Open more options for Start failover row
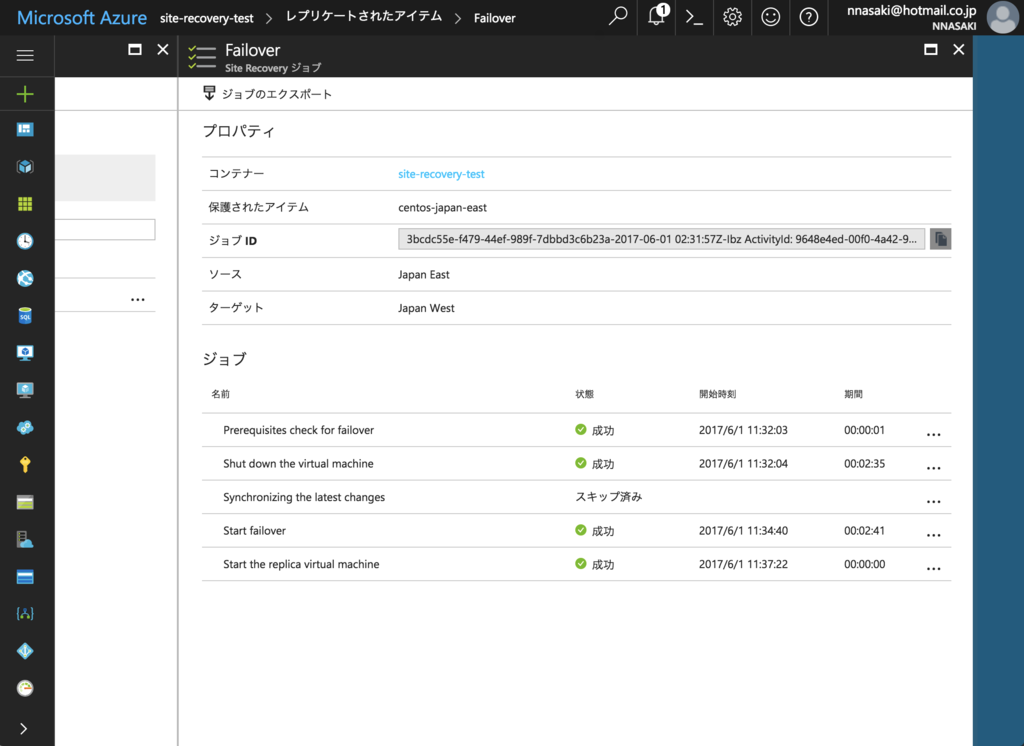 pyautogui.click(x=934, y=535)
